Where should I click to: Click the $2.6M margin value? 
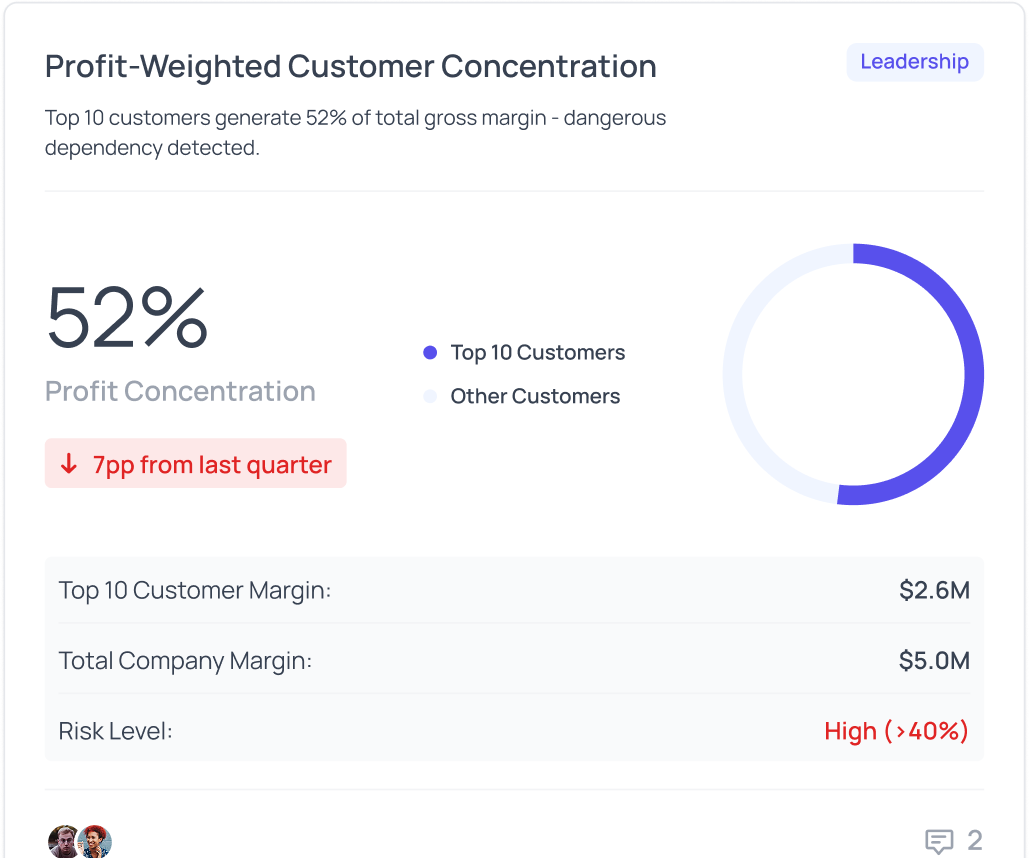pos(934,591)
